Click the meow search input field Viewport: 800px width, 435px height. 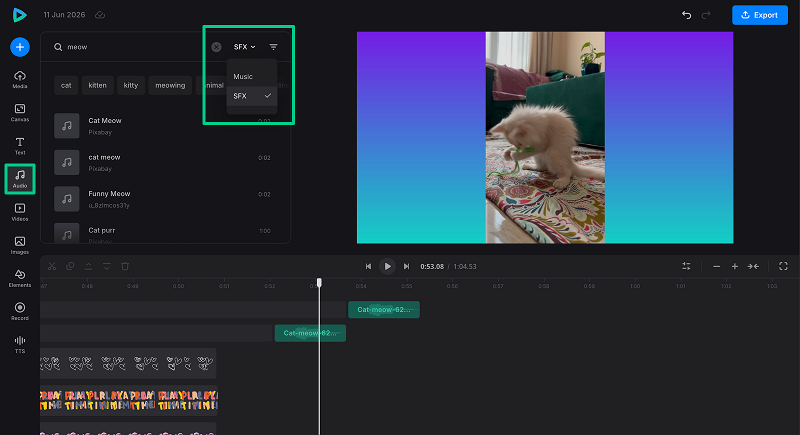133,47
